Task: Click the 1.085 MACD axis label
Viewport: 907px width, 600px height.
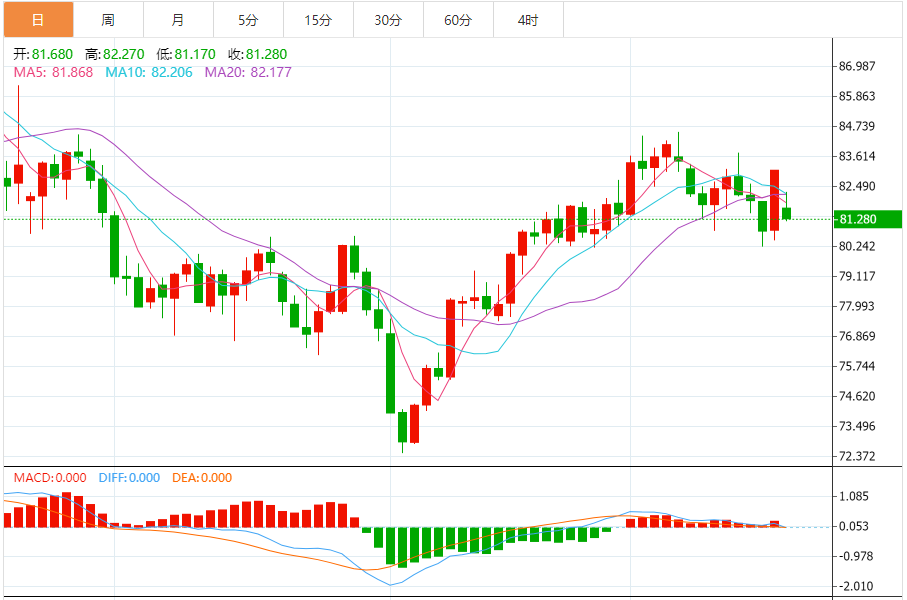Action: 853,496
